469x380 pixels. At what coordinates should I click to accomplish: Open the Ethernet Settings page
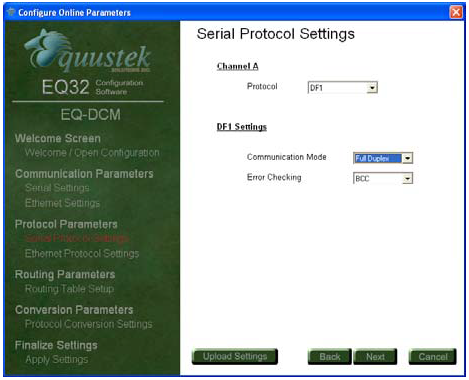[x=62, y=203]
